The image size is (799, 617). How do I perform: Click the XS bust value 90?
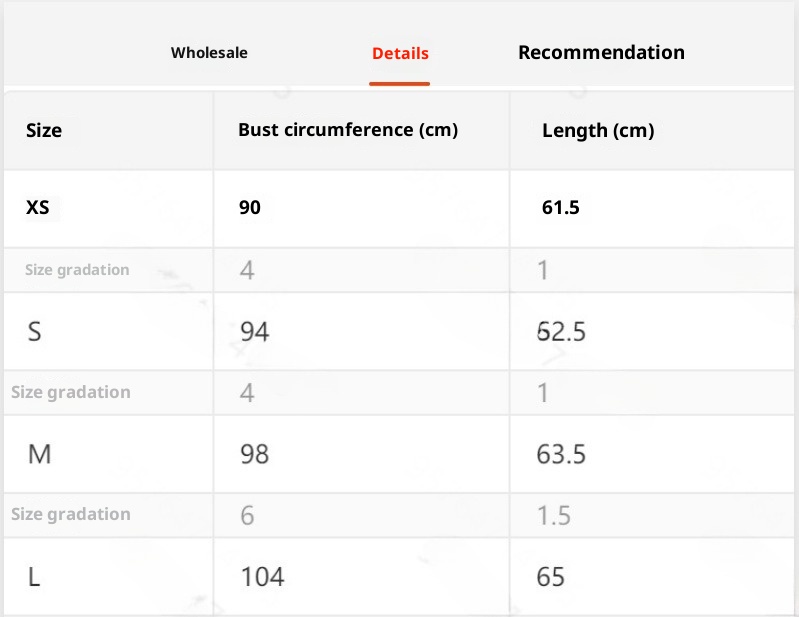[250, 208]
